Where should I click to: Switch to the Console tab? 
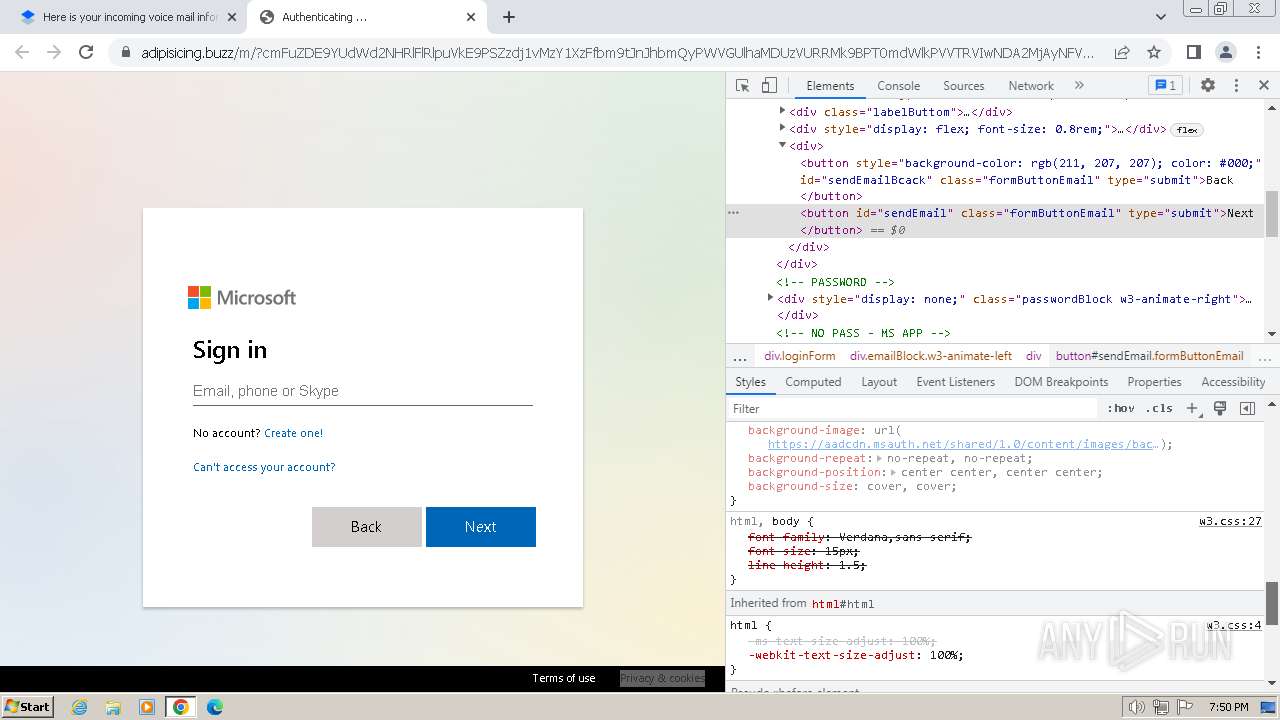[x=898, y=86]
